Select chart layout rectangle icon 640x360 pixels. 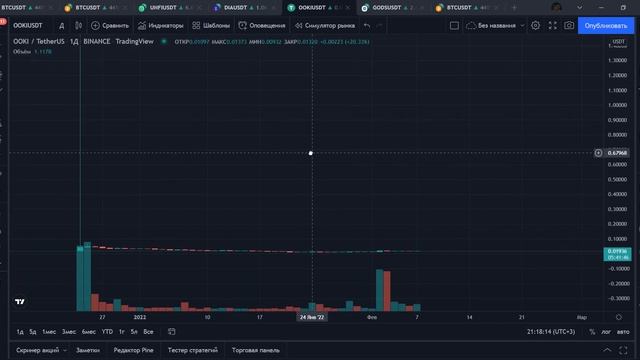pos(454,26)
